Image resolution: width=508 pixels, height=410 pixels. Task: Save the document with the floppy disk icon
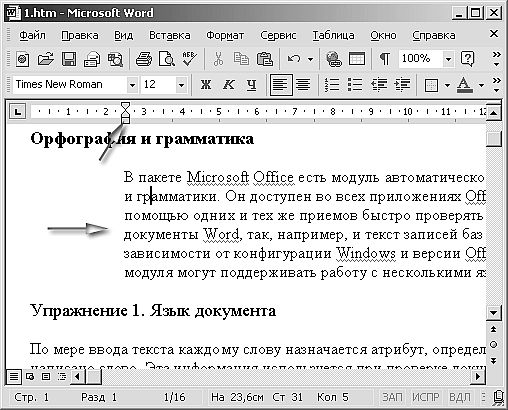[x=69, y=60]
